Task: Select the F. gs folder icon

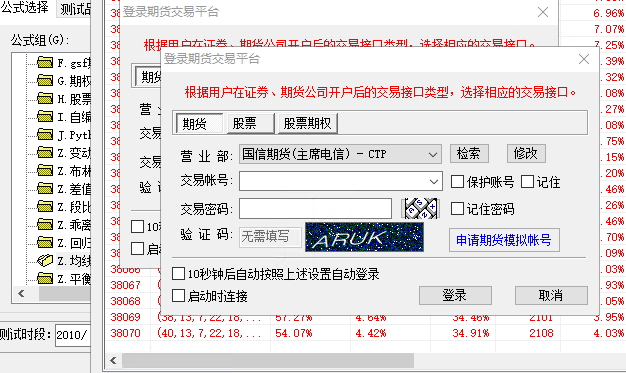Action: (x=45, y=62)
